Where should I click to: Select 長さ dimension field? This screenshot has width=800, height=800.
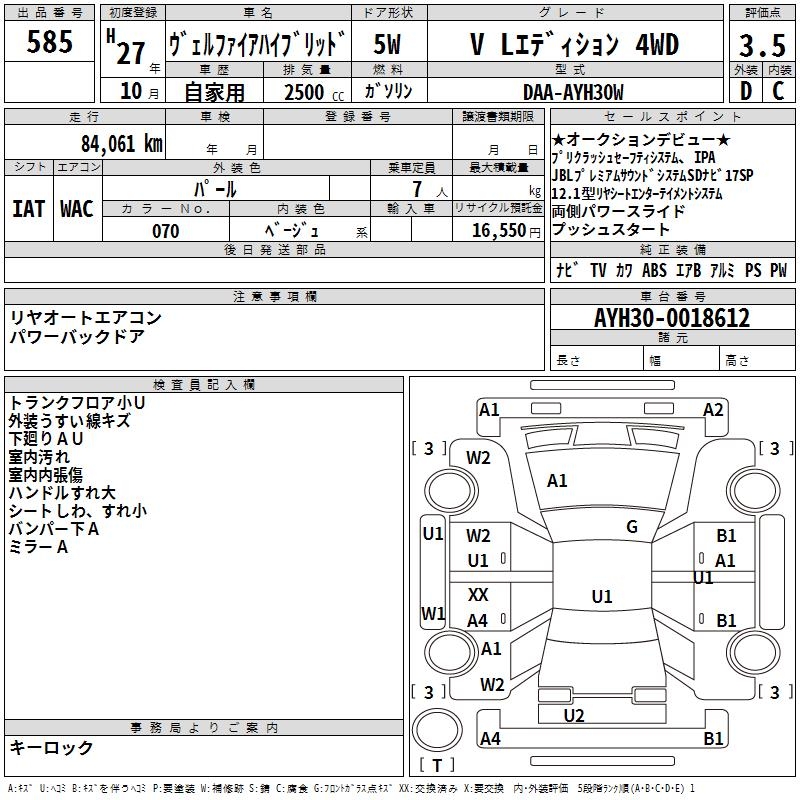[596, 359]
